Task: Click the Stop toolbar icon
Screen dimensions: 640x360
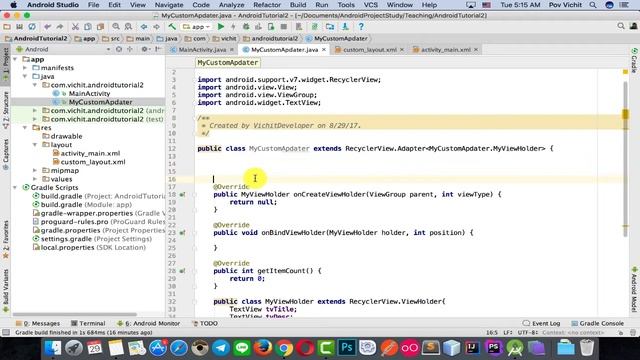Action: click(284, 27)
